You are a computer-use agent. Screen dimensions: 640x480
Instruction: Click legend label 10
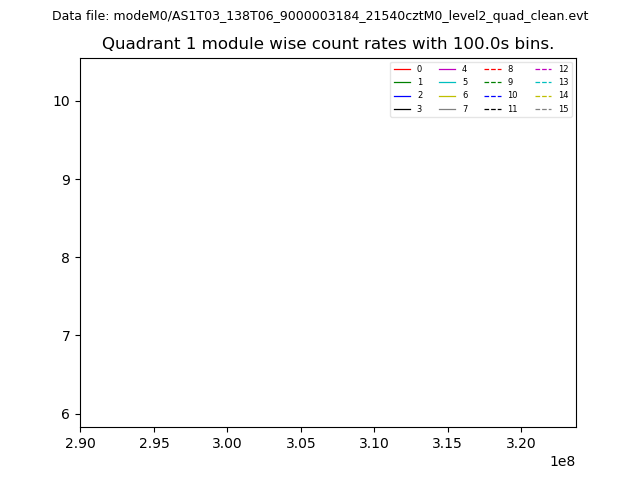(512, 95)
